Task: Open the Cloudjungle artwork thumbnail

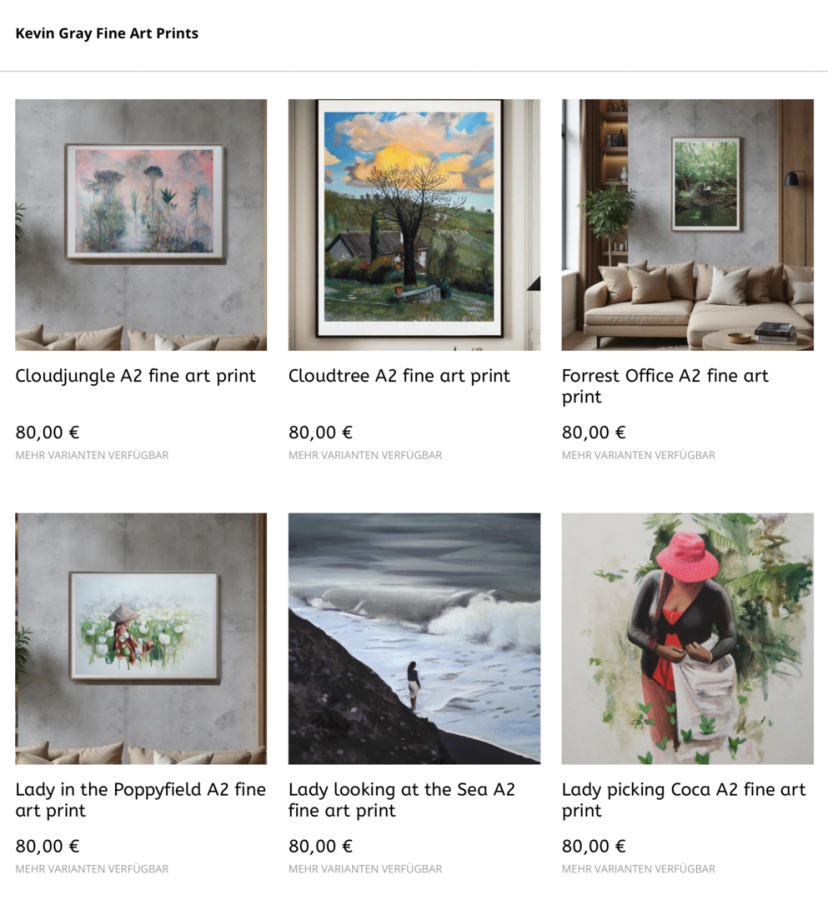Action: [x=141, y=224]
